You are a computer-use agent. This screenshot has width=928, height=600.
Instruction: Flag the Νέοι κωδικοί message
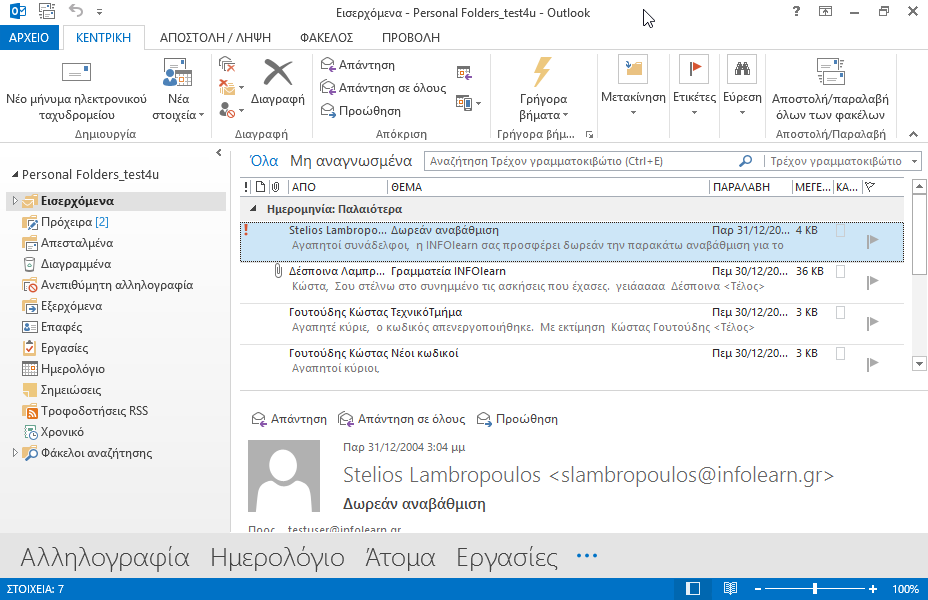872,364
